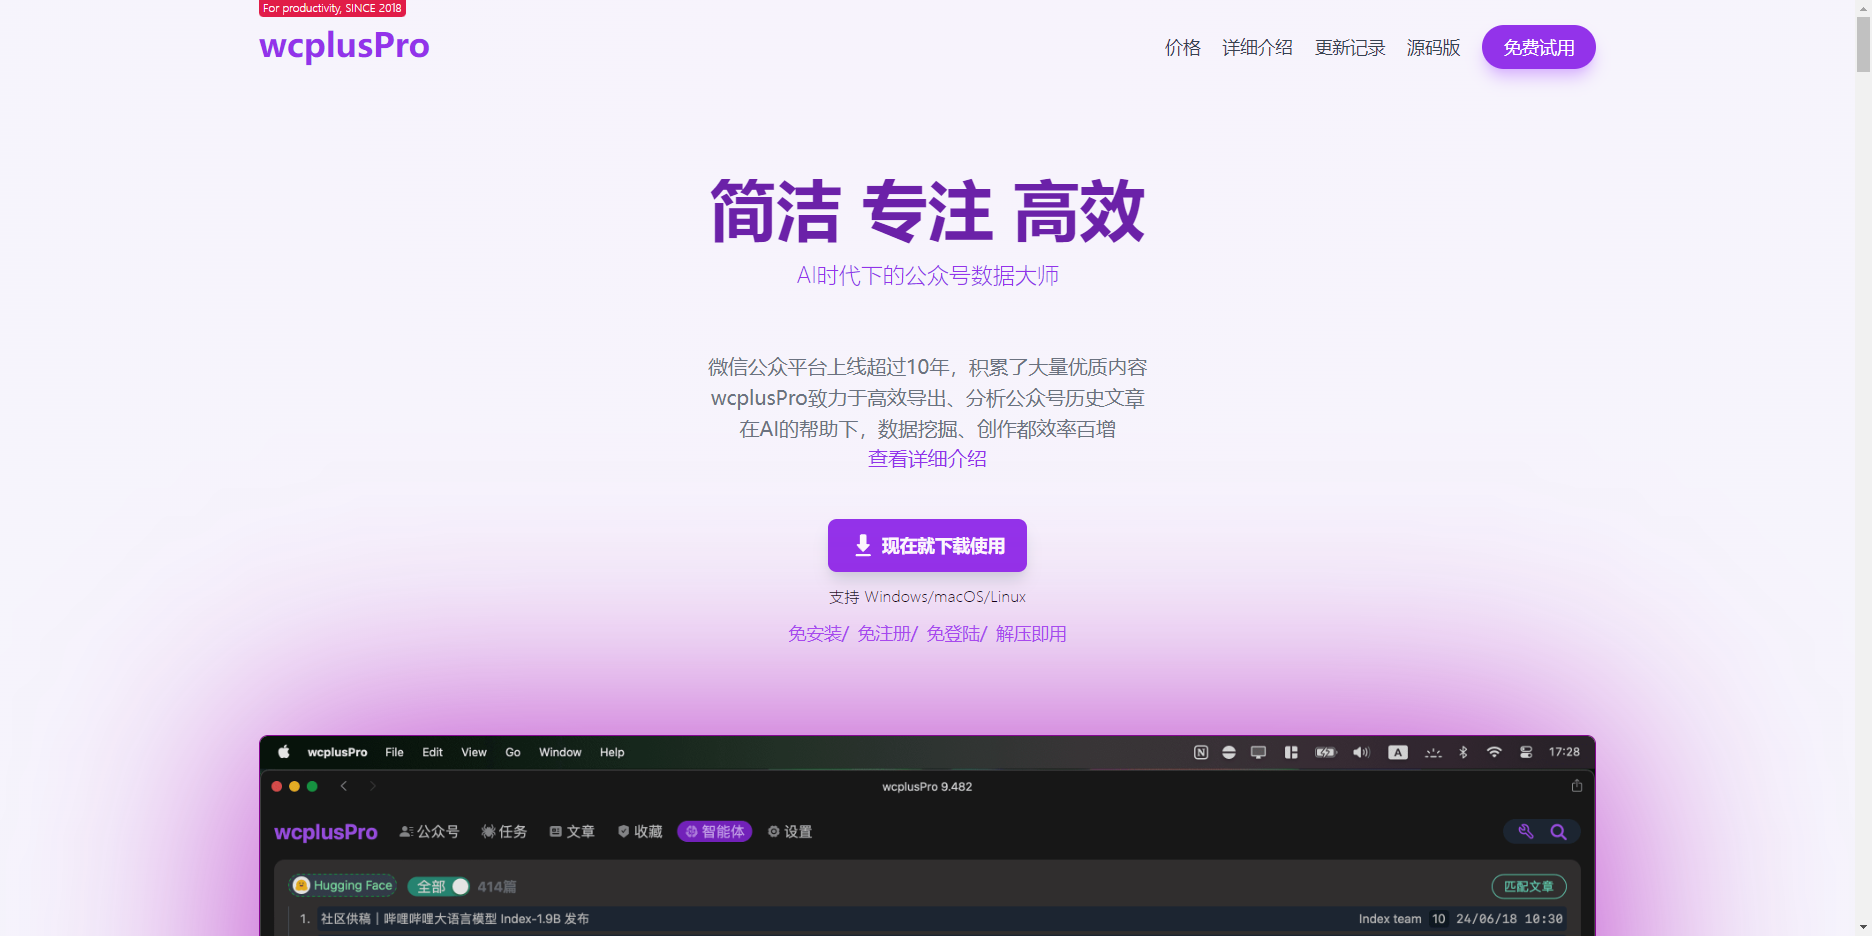Open the Go menu in the app screenshot

coord(513,752)
